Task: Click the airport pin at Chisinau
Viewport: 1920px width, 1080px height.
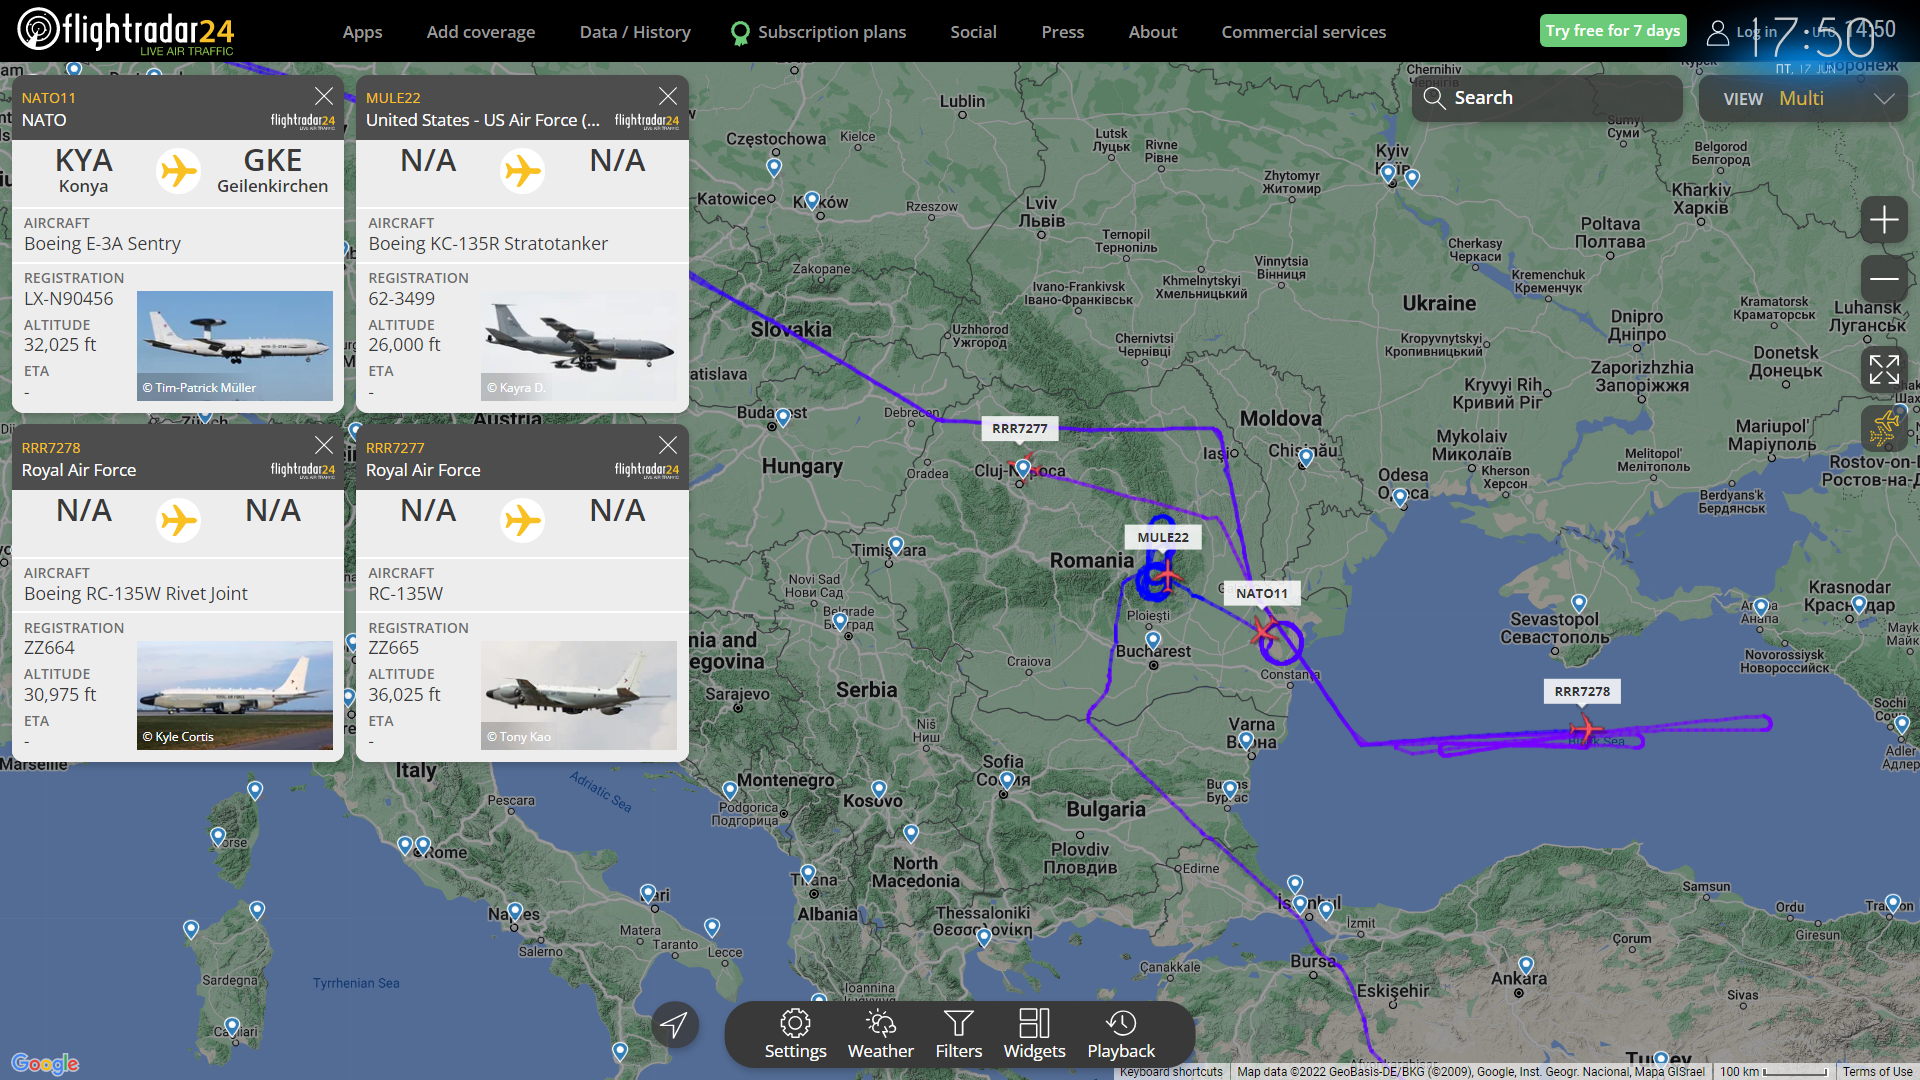Action: (1305, 458)
